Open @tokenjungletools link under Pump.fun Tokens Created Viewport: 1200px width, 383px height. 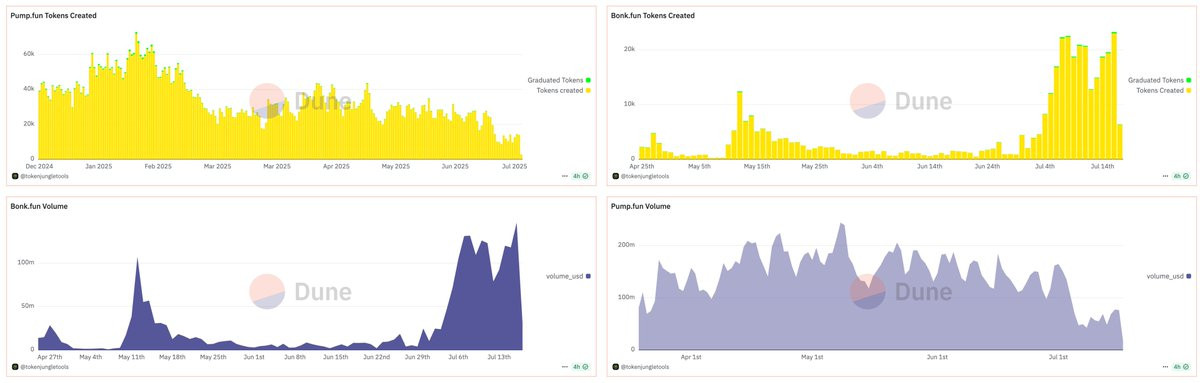coord(45,176)
